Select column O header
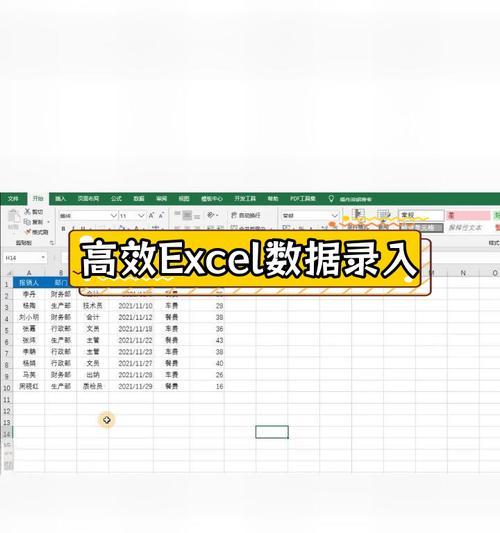This screenshot has height=533, width=500. [x=490, y=273]
